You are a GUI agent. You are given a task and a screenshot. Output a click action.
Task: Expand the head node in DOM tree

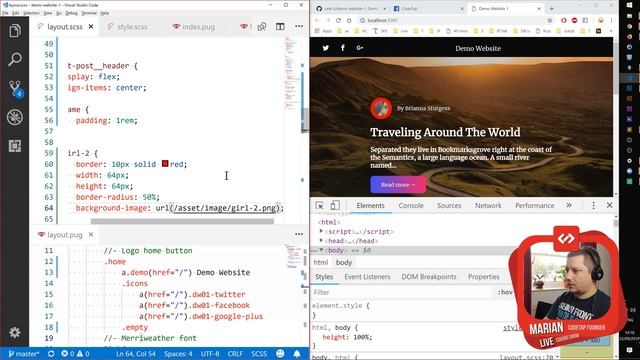pos(321,240)
